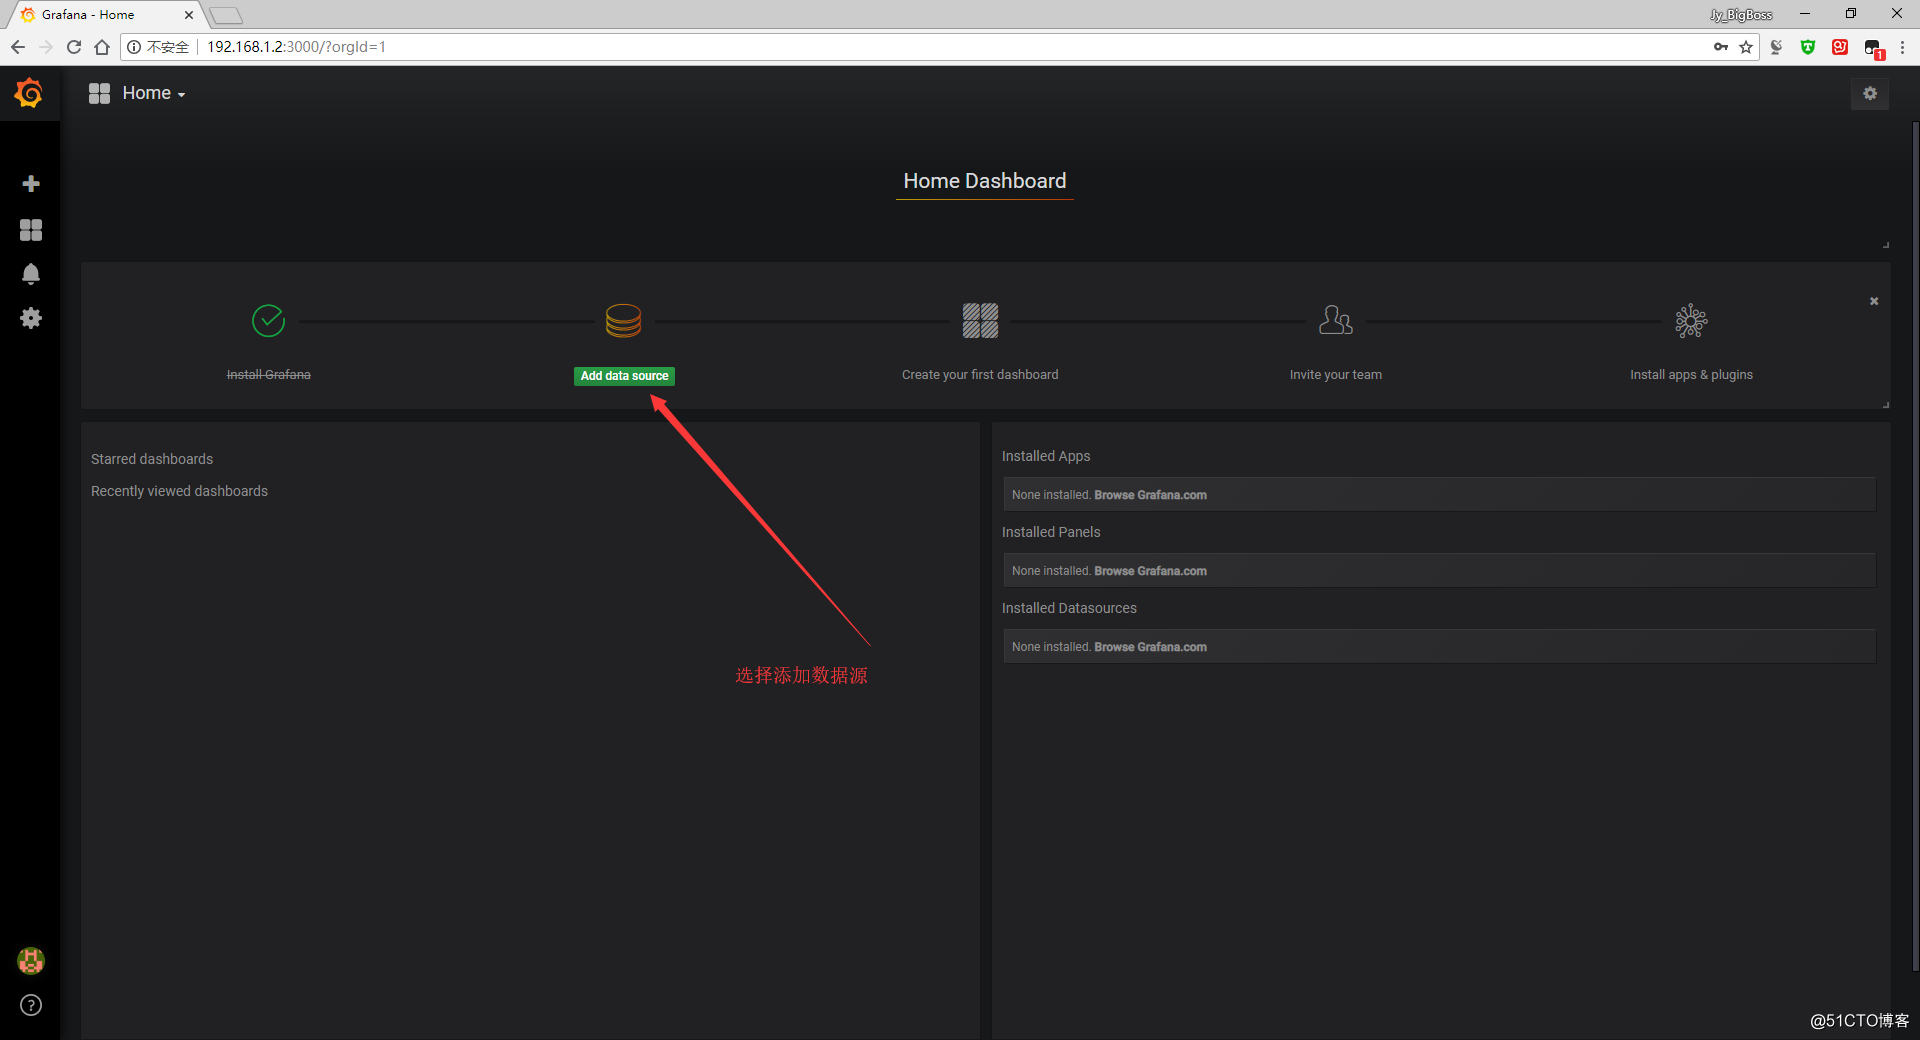Open a new browser tab
The width and height of the screenshot is (1920, 1040).
[226, 15]
